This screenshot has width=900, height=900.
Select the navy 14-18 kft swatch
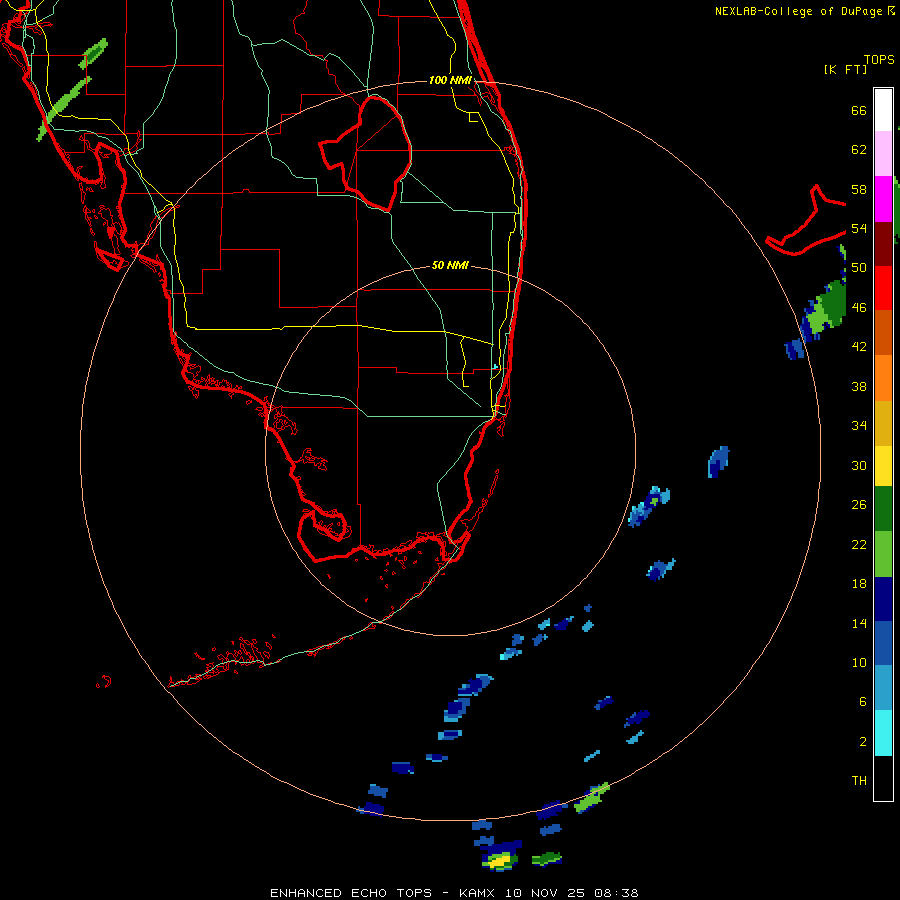coord(883,599)
